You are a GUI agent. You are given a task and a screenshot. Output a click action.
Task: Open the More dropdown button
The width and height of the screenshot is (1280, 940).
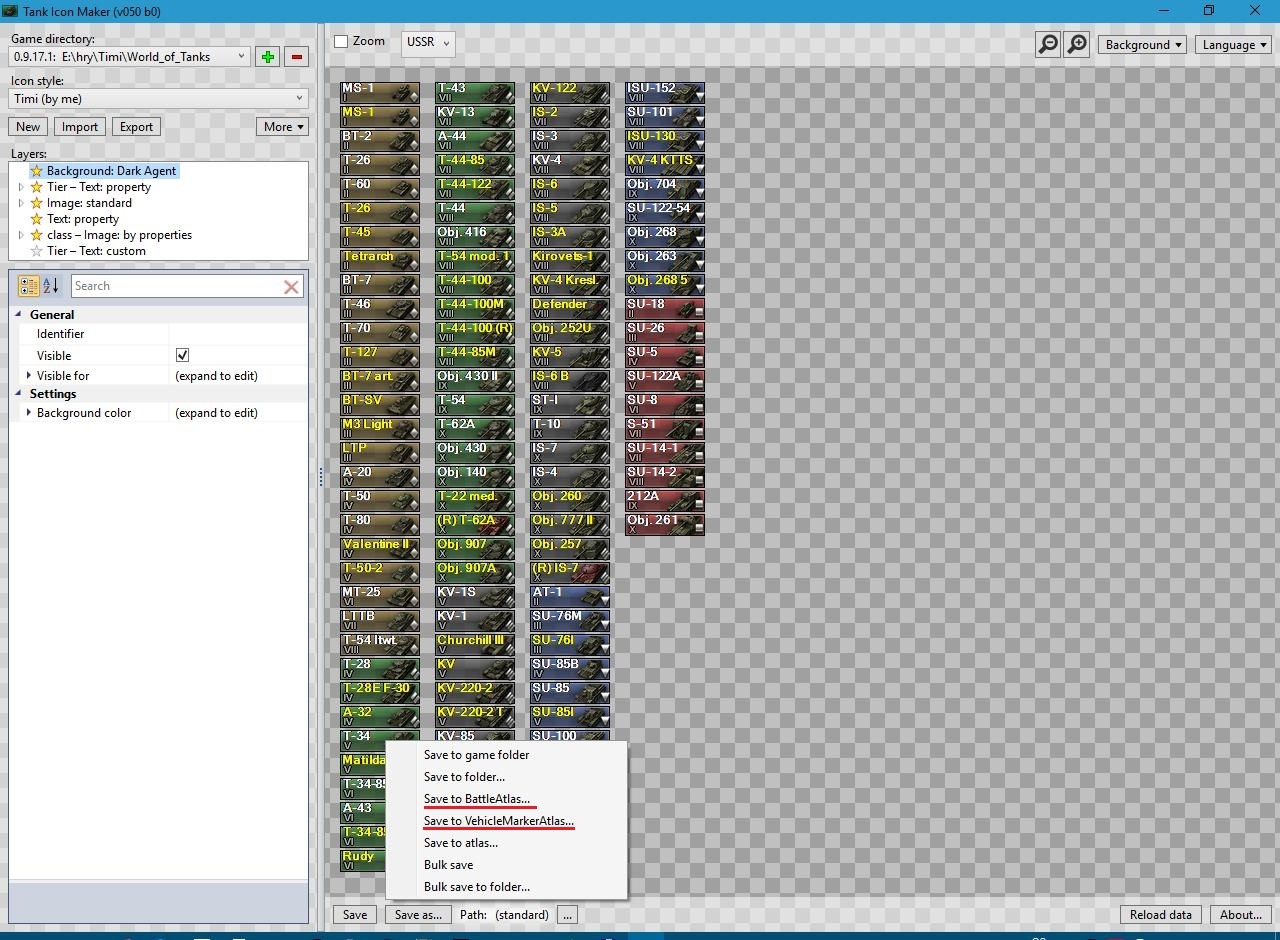click(283, 127)
